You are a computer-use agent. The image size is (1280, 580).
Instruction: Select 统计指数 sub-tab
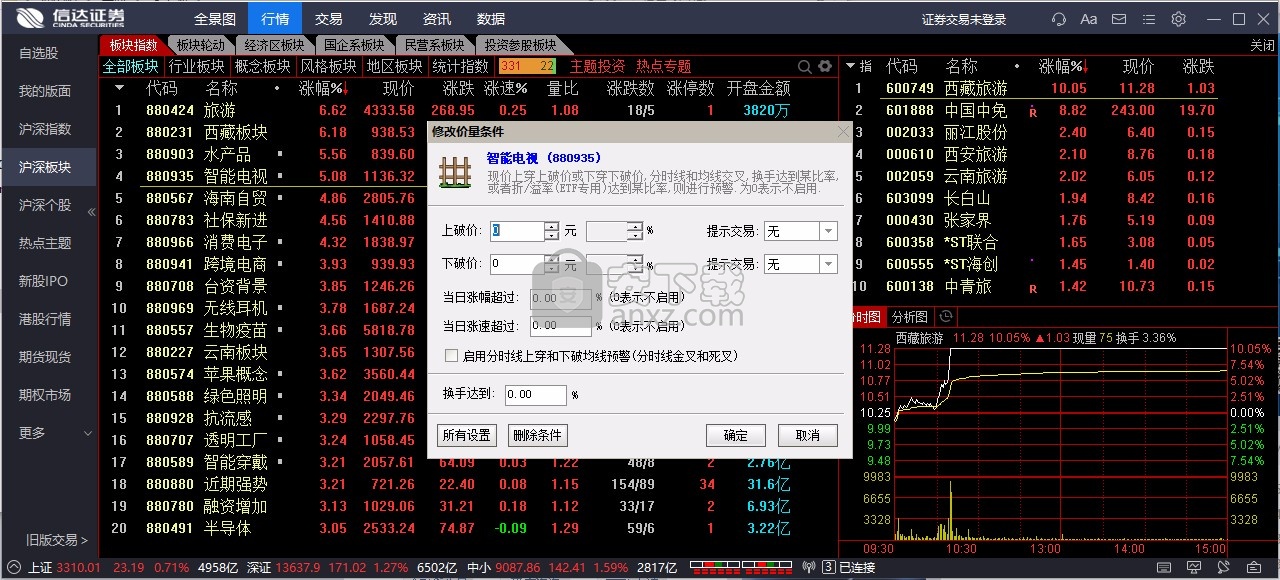tap(460, 66)
